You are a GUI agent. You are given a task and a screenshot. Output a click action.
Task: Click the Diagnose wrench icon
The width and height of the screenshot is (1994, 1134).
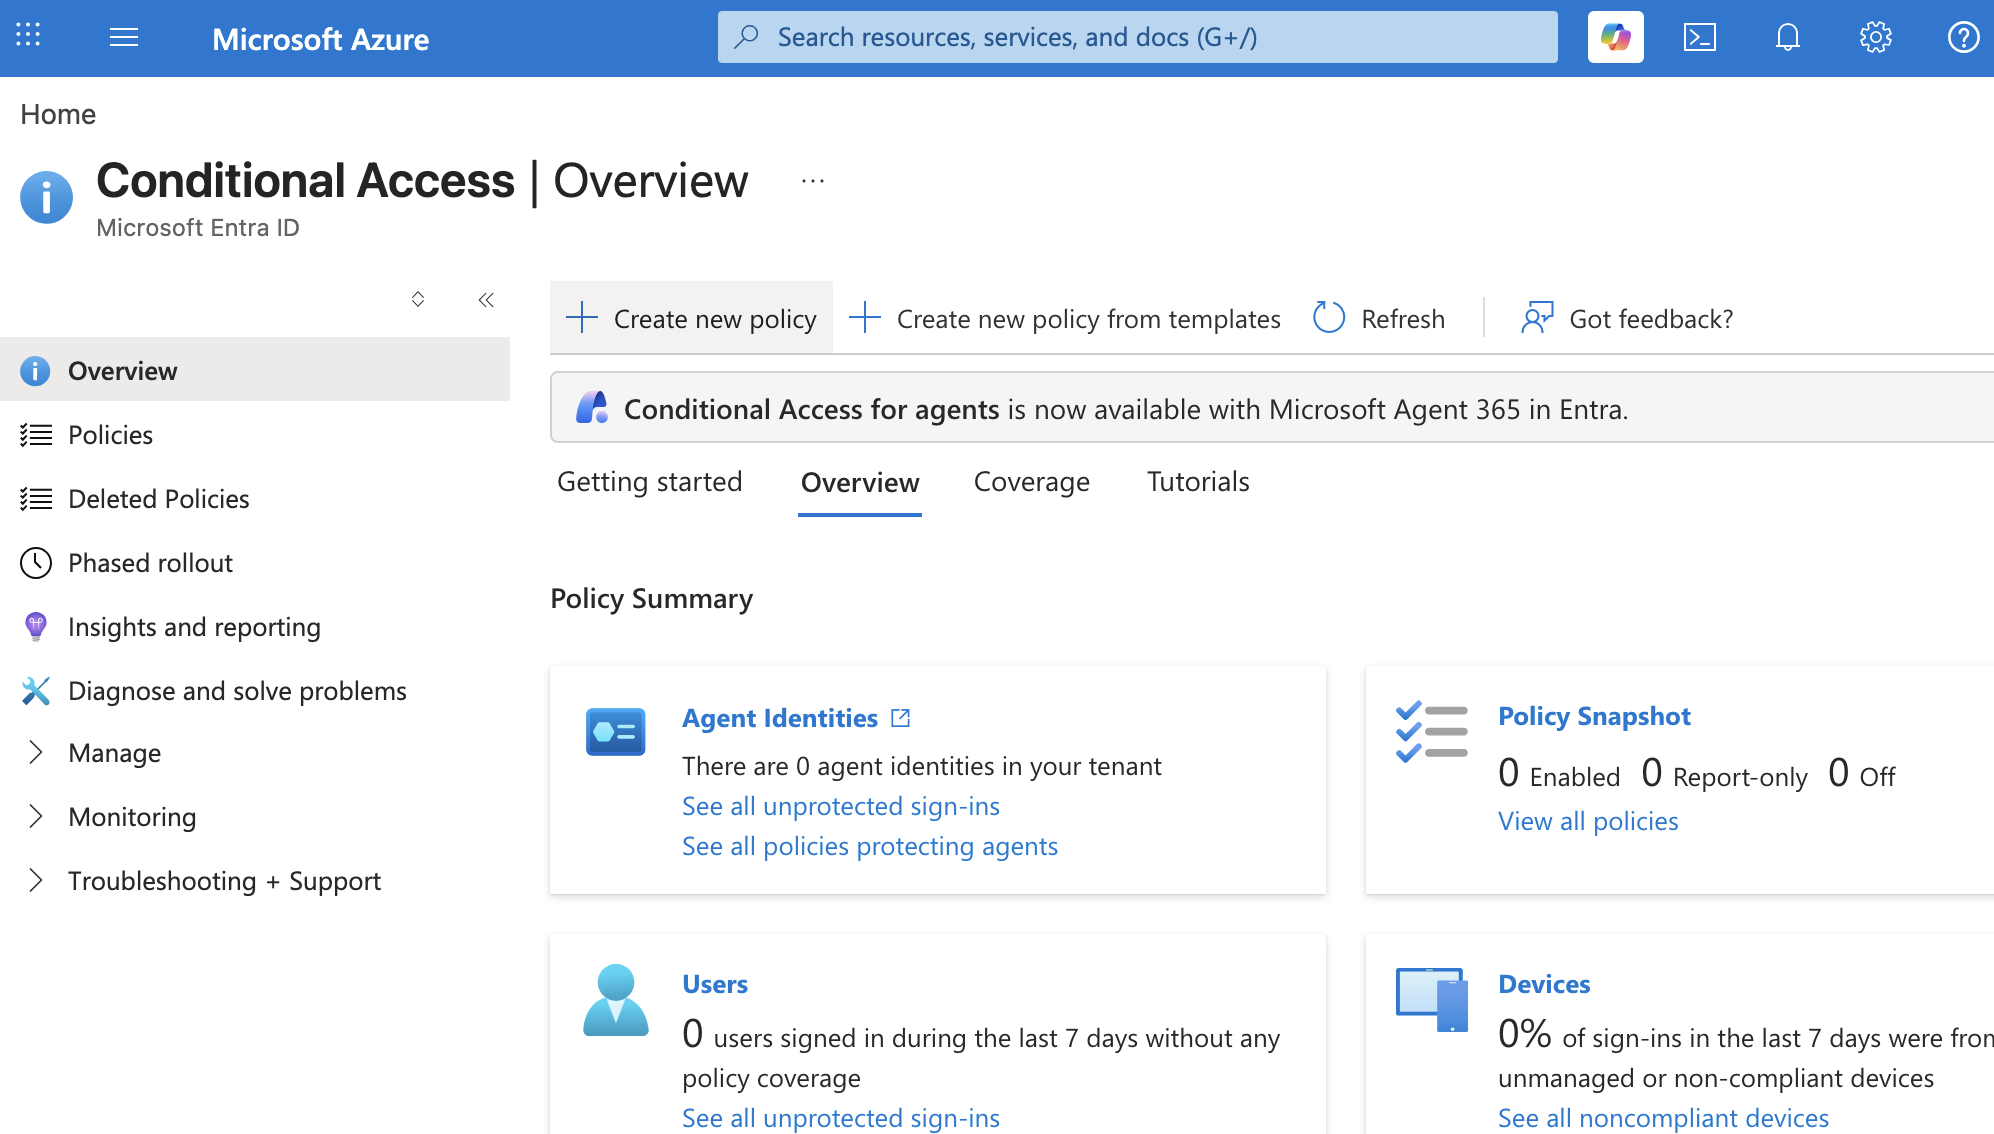[36, 691]
